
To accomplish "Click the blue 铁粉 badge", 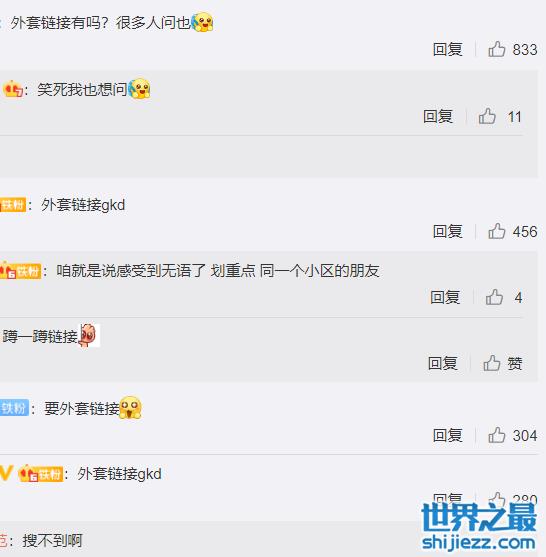I will click(x=14, y=408).
